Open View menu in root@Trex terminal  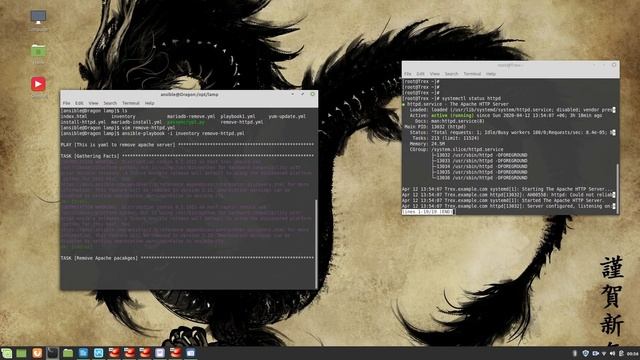pyautogui.click(x=435, y=74)
